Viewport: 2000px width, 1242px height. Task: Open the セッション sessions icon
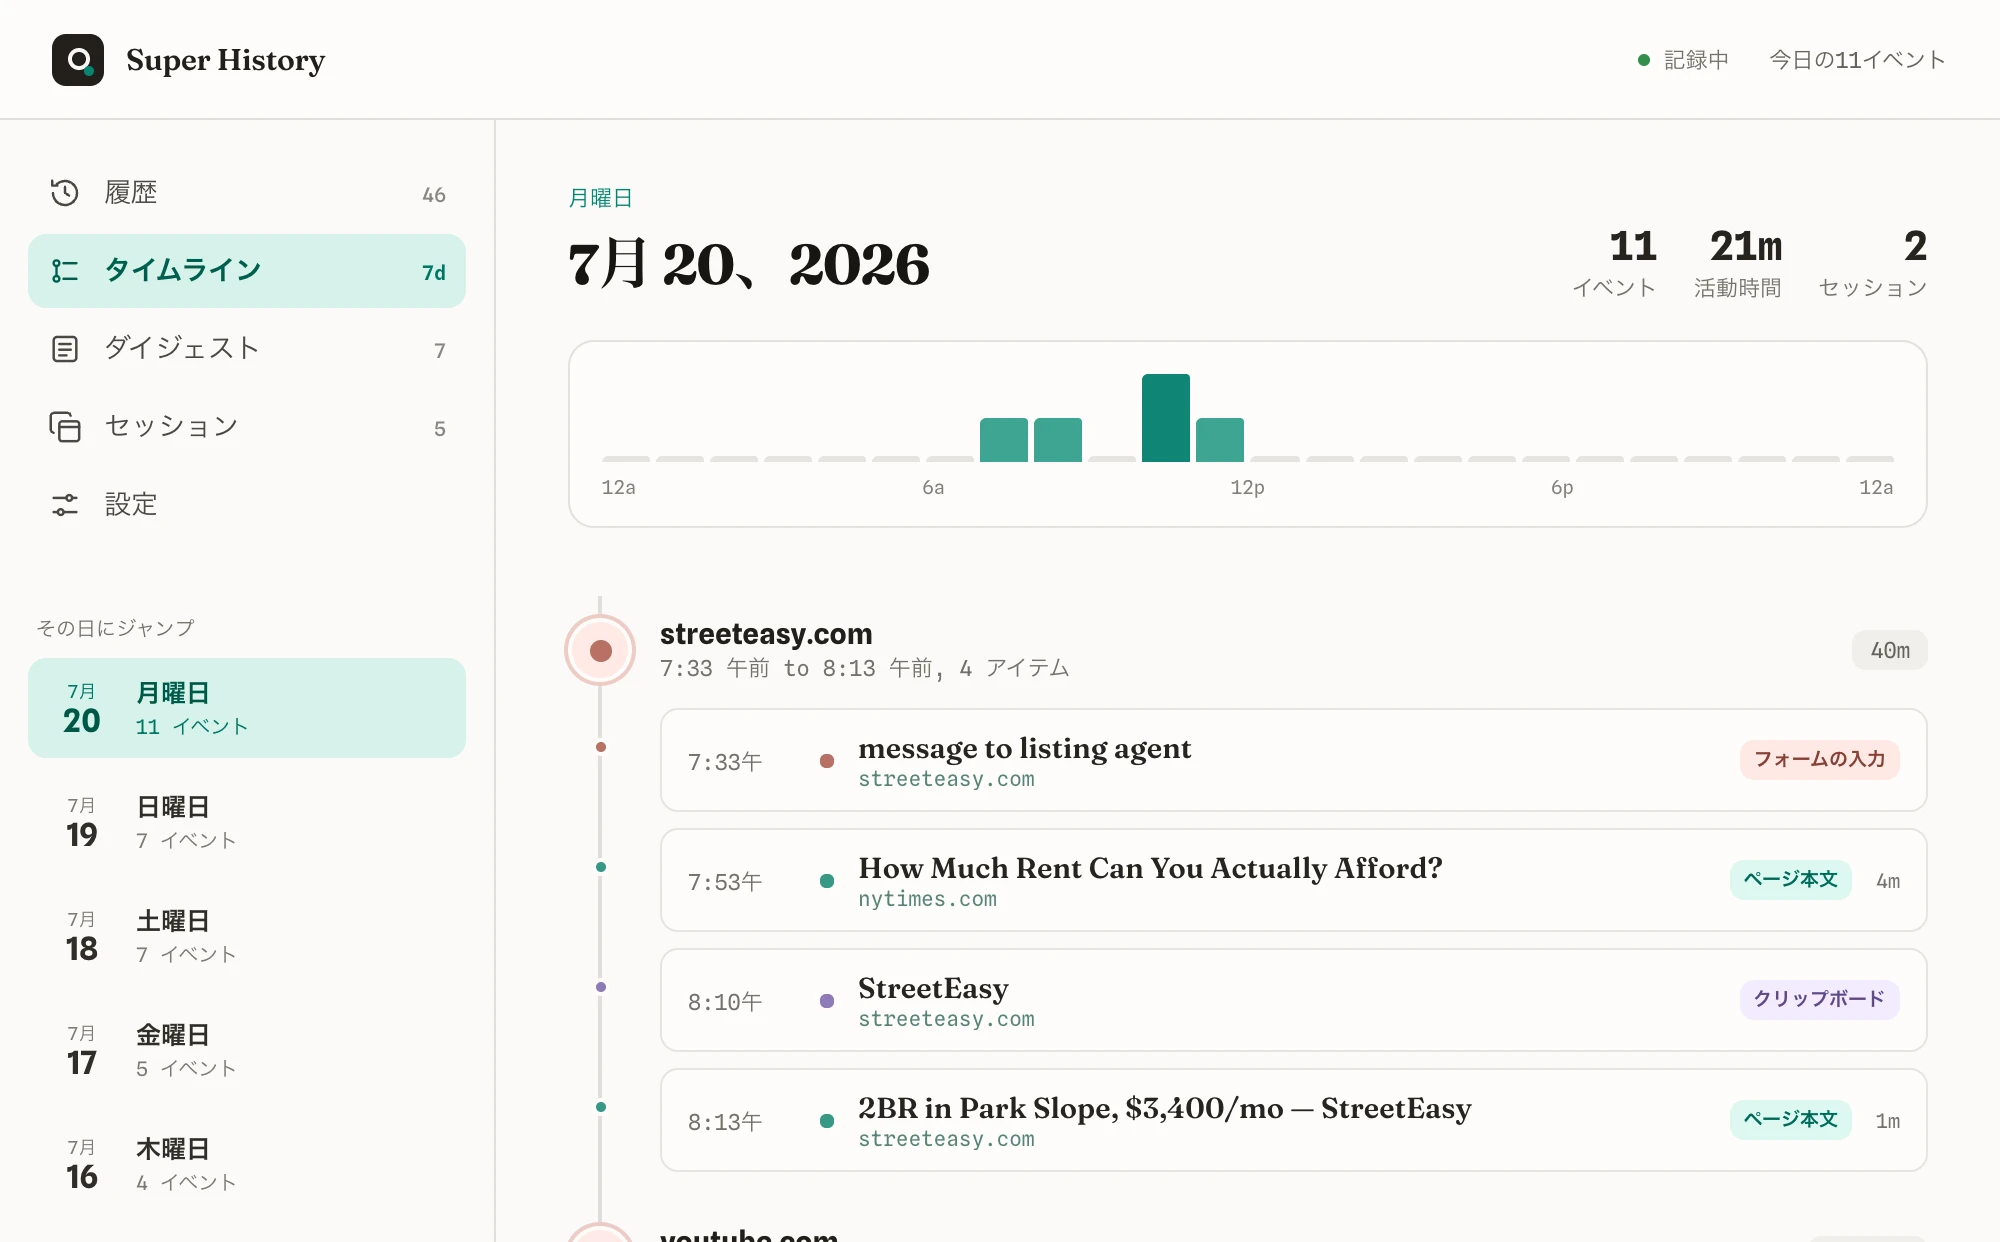click(65, 427)
